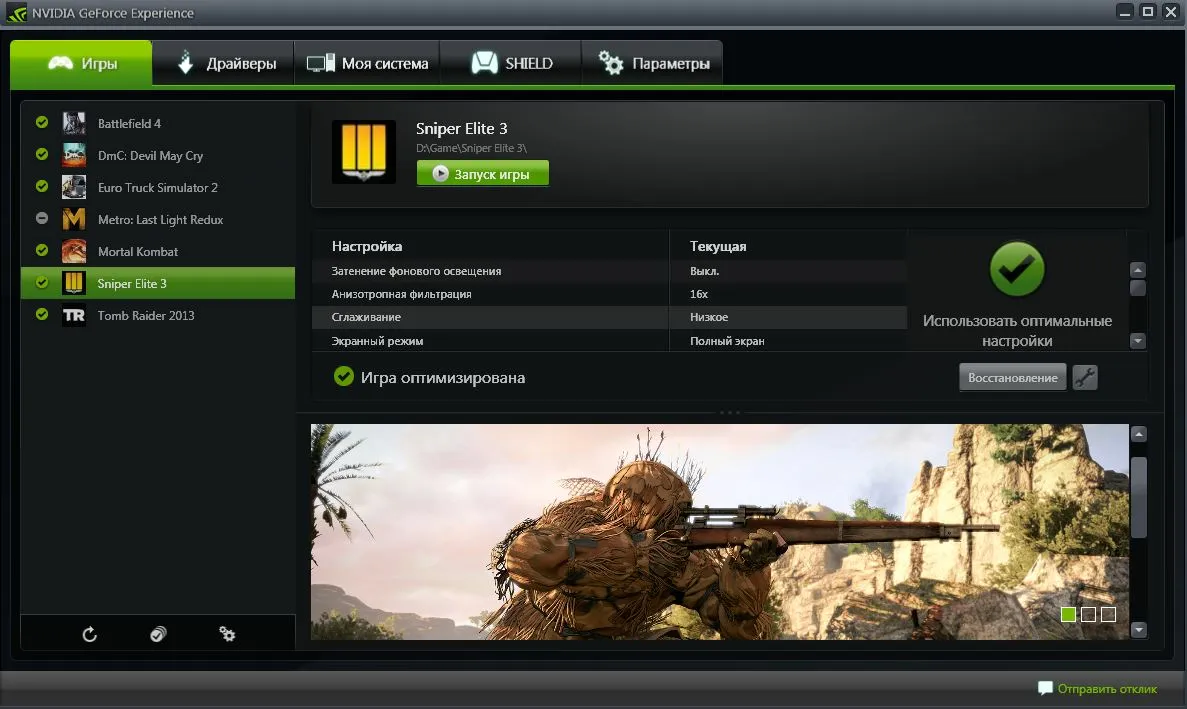1187x709 pixels.
Task: Click the Восстановление button
Action: coord(1012,377)
